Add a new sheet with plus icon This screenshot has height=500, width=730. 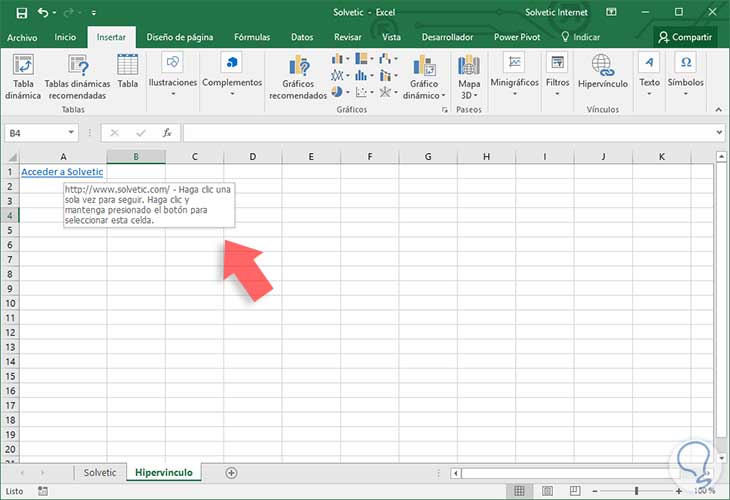[231, 473]
